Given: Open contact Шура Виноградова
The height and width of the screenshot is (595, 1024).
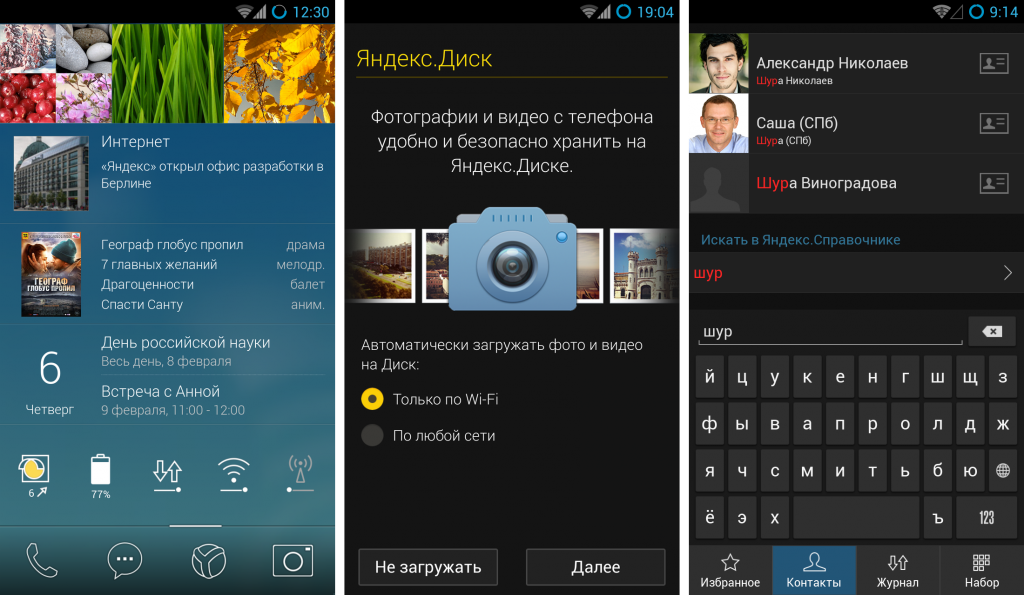Looking at the screenshot, I should pyautogui.click(x=856, y=184).
